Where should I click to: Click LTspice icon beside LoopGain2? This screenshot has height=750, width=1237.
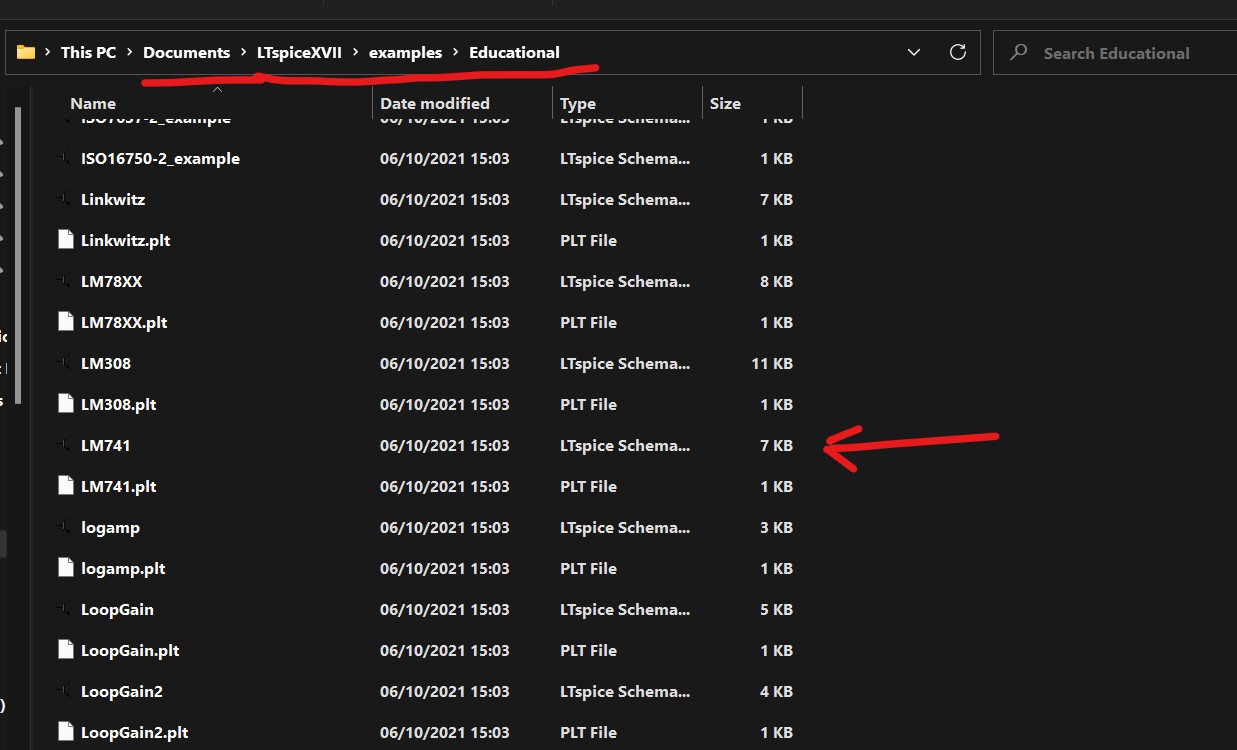pyautogui.click(x=65, y=691)
